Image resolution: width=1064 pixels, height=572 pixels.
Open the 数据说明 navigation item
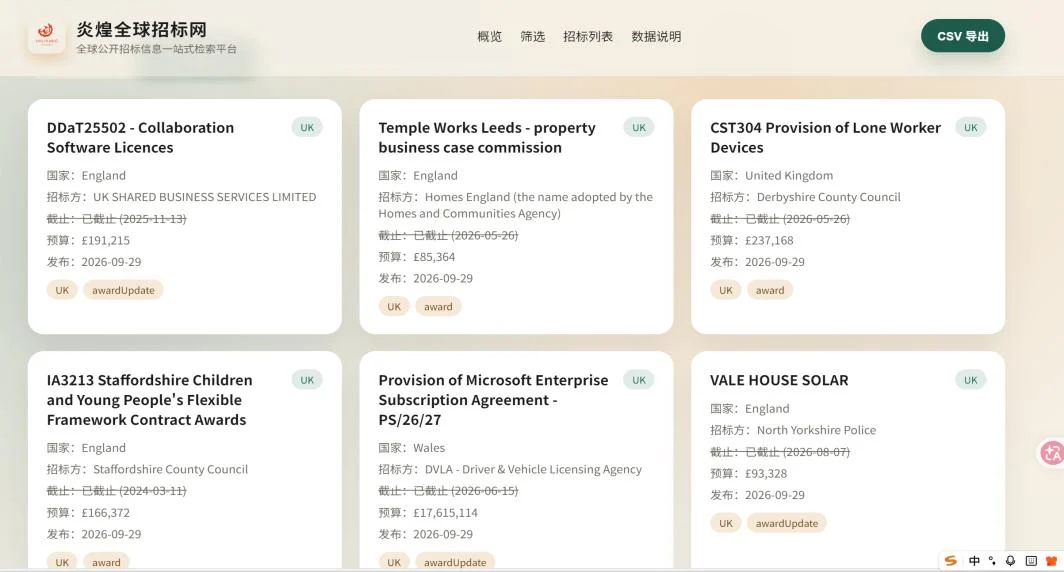656,37
